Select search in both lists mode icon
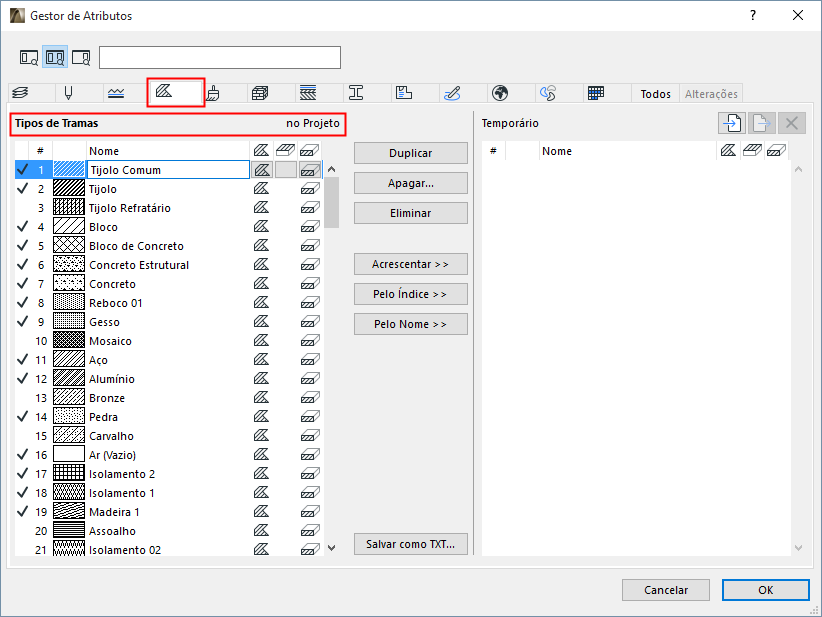 55,57
